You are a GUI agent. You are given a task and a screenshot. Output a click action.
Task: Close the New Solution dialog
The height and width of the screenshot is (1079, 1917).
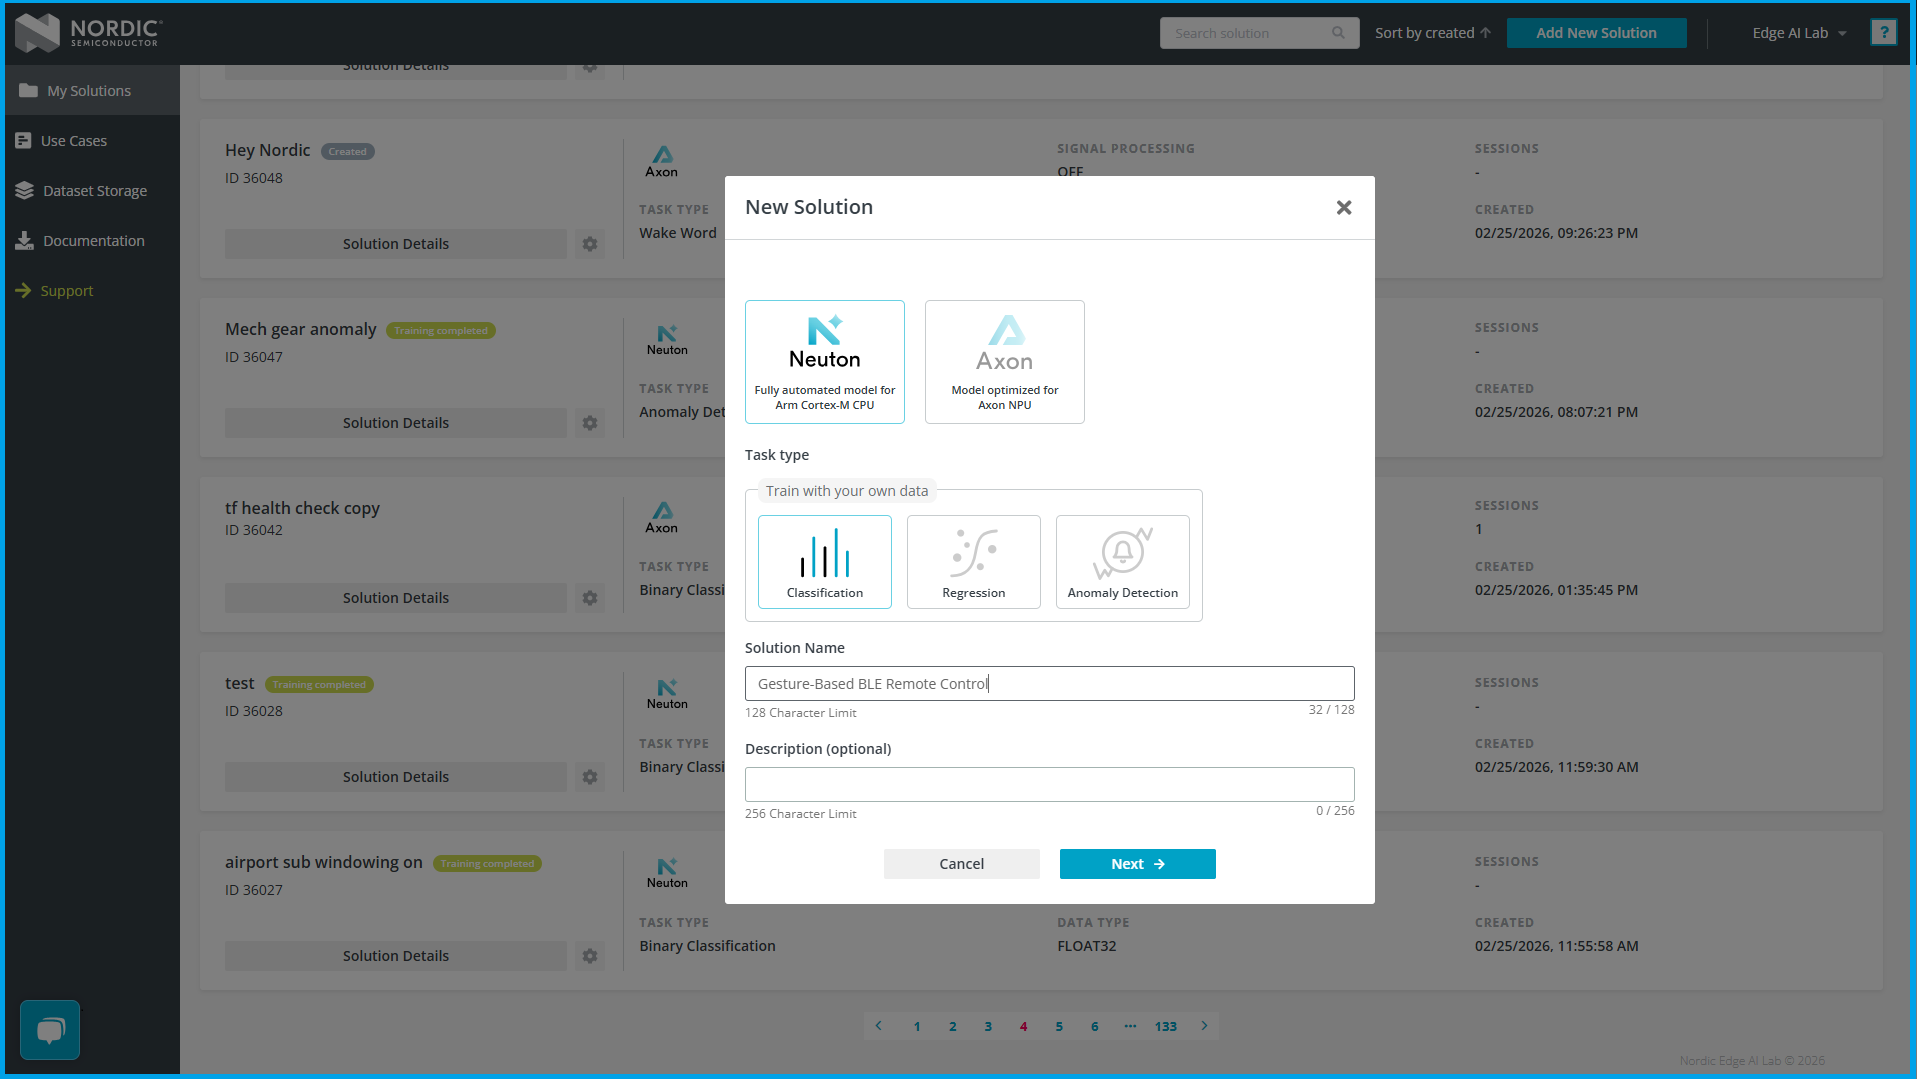tap(1344, 207)
